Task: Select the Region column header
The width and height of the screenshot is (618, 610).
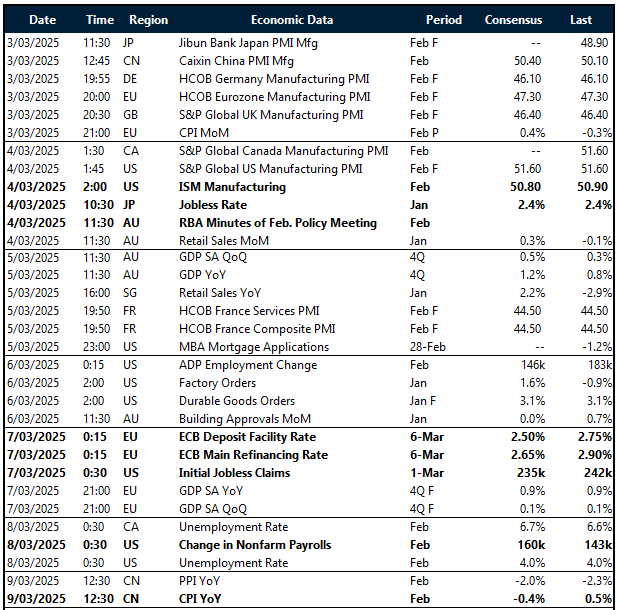Action: [148, 19]
